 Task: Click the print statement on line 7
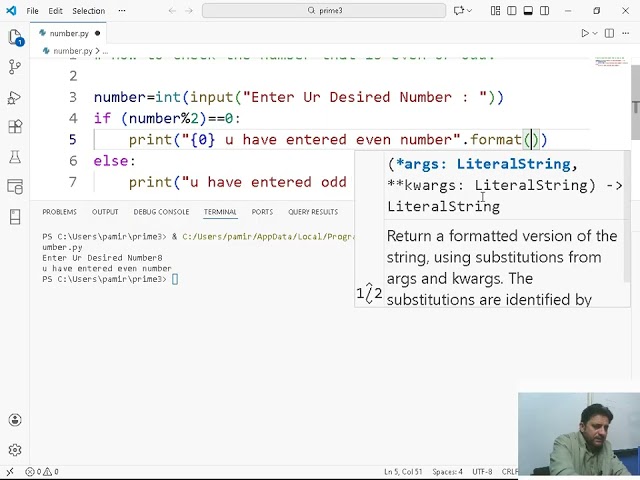[x=238, y=182]
